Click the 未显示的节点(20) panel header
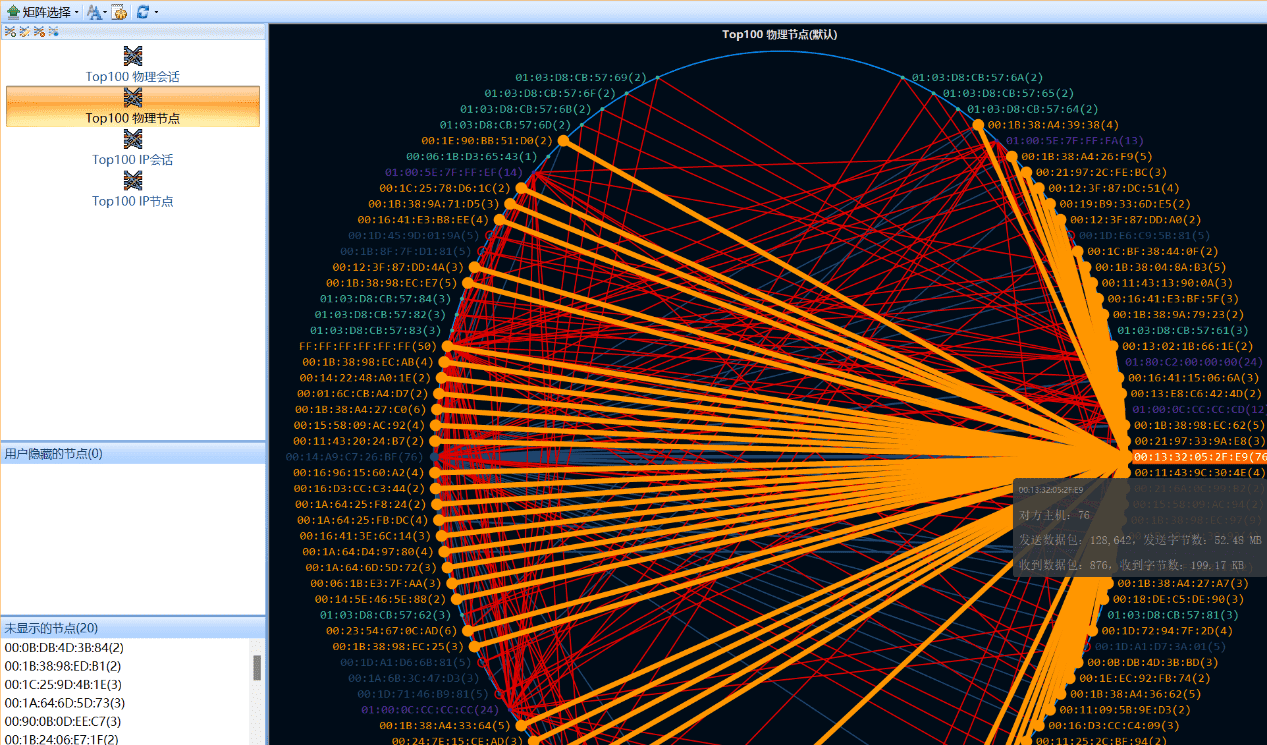Screen dimensions: 1267x745 (x=132, y=628)
